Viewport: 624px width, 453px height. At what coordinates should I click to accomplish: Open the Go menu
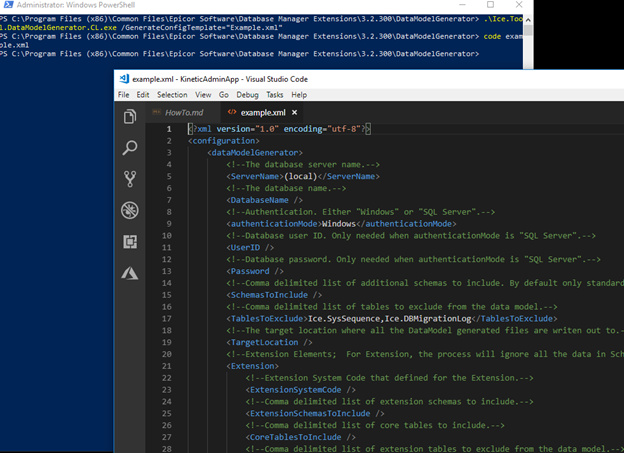[224, 95]
